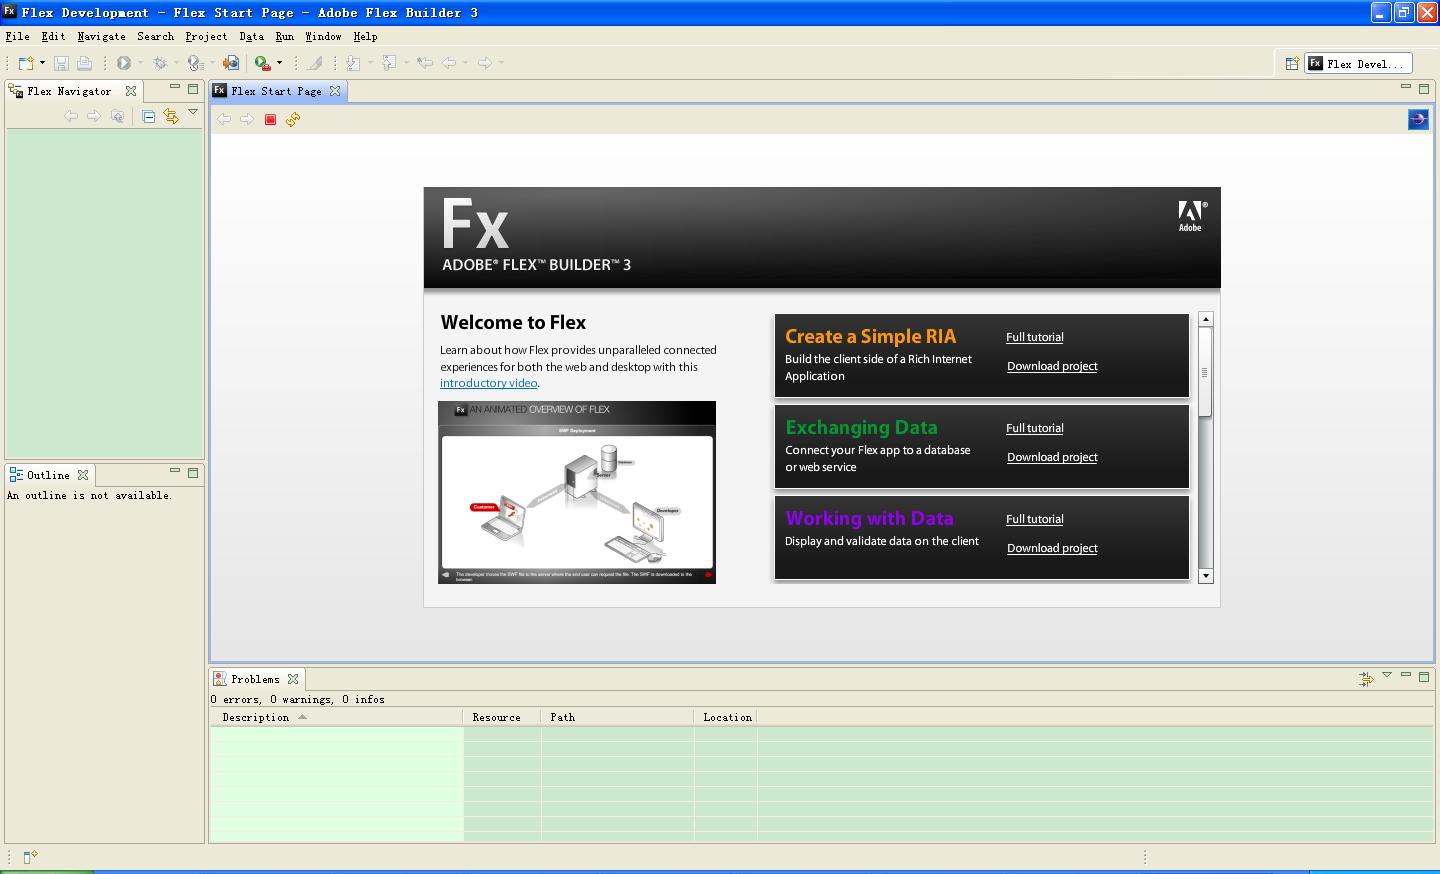Click the Save toolbar icon

61,63
